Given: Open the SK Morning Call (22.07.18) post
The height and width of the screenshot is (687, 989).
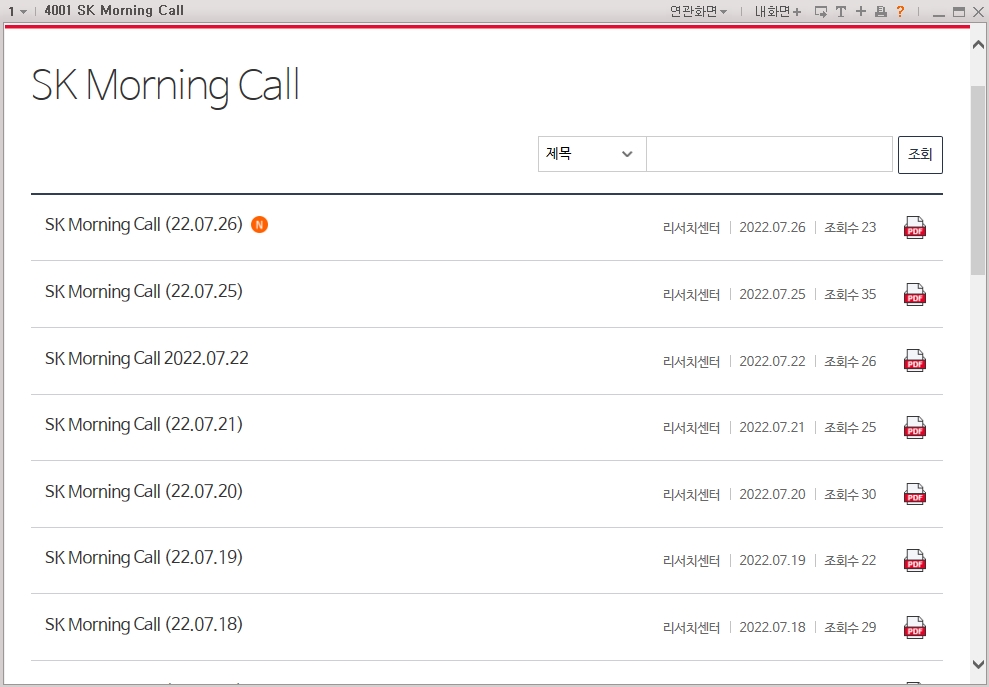Looking at the screenshot, I should point(144,625).
